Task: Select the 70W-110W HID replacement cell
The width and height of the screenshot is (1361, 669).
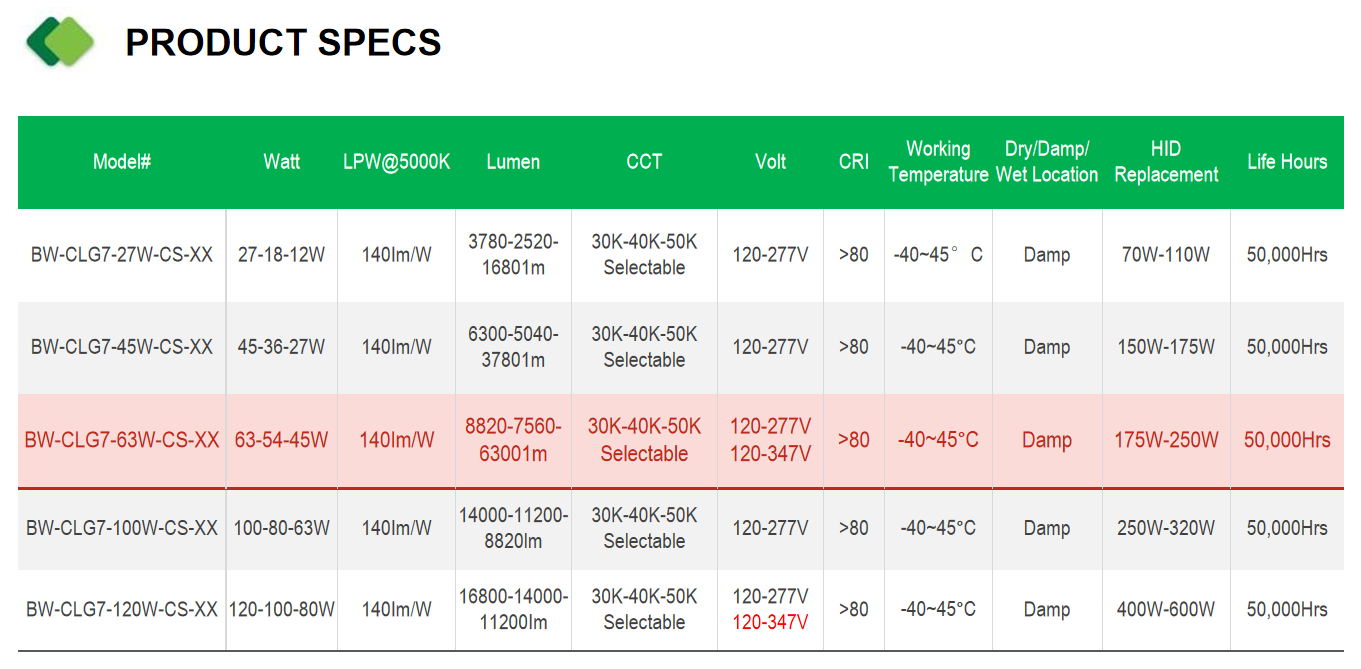Action: click(x=1166, y=255)
